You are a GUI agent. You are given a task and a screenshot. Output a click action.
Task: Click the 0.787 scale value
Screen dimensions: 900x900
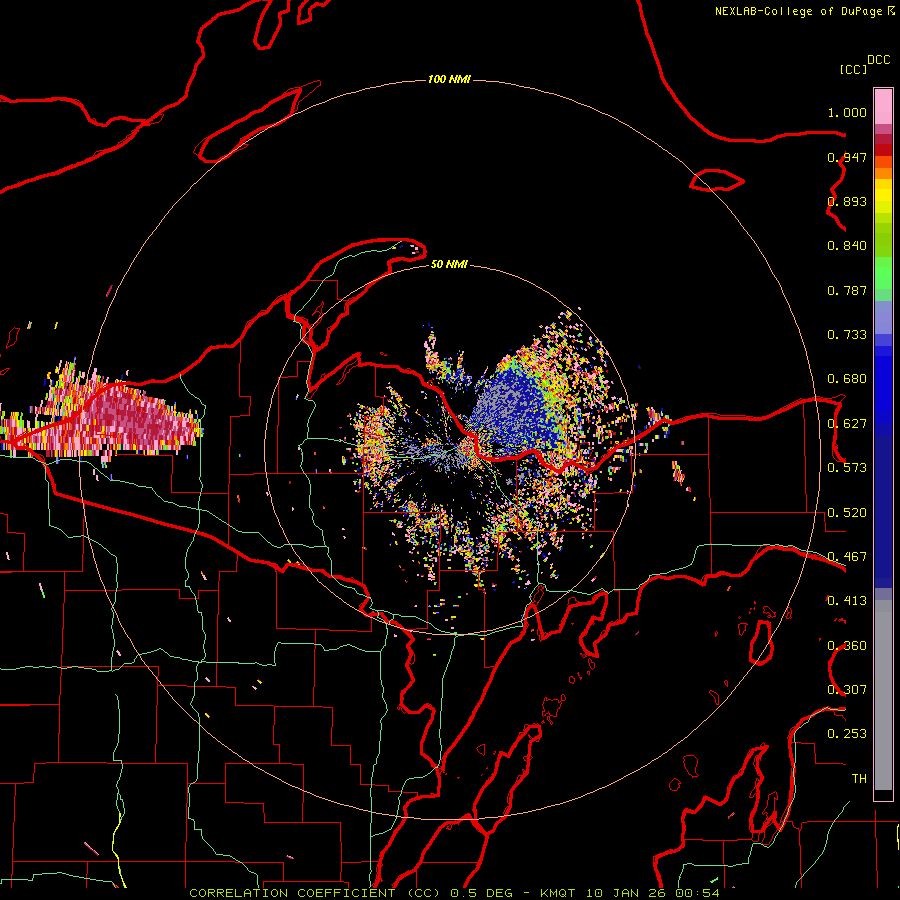click(x=847, y=290)
